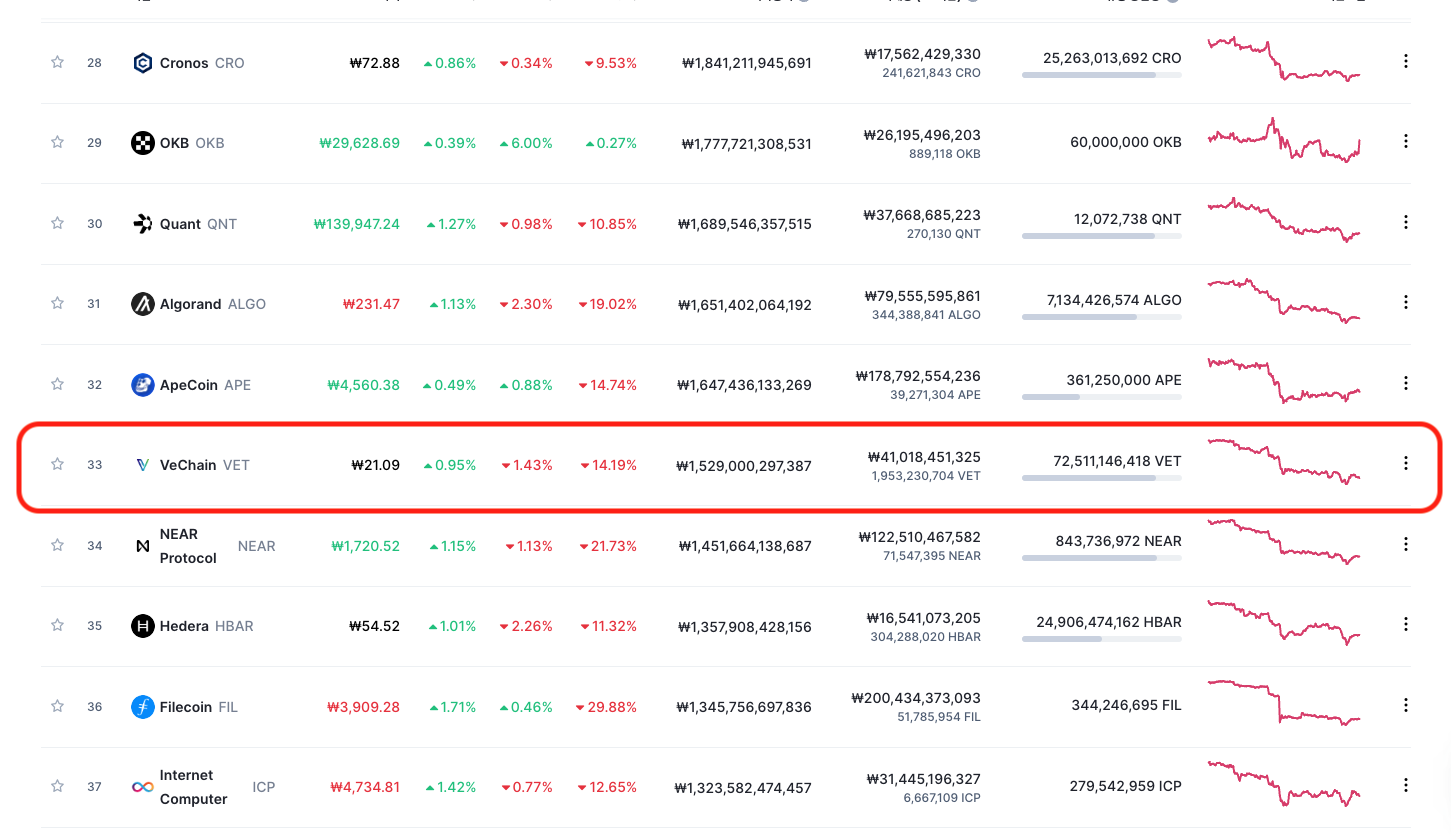The height and width of the screenshot is (840, 1451).
Task: Toggle the Hedera watchlist star
Action: tap(57, 625)
